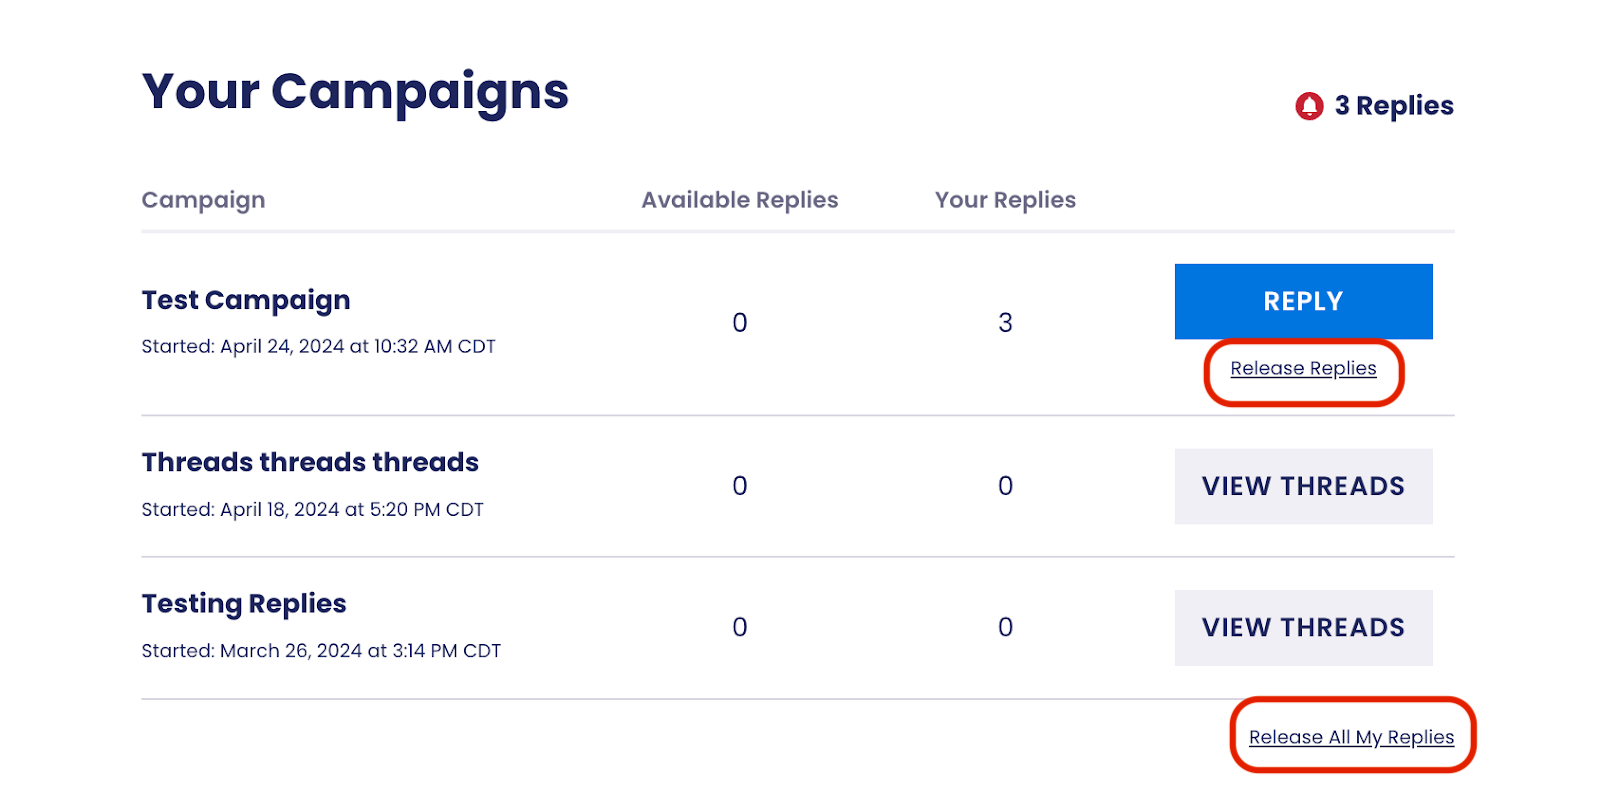This screenshot has height=810, width=1600.
Task: Click Test Campaign's start date text
Action: 318,347
